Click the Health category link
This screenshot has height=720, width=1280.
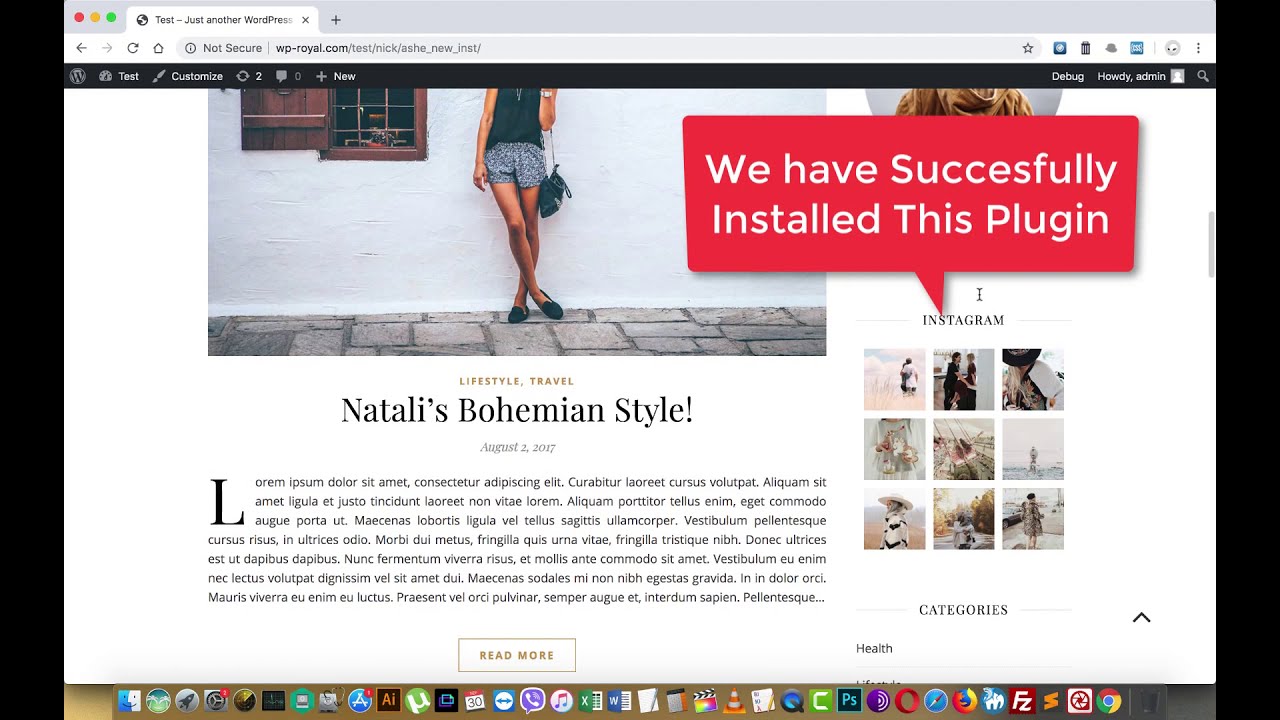[874, 648]
